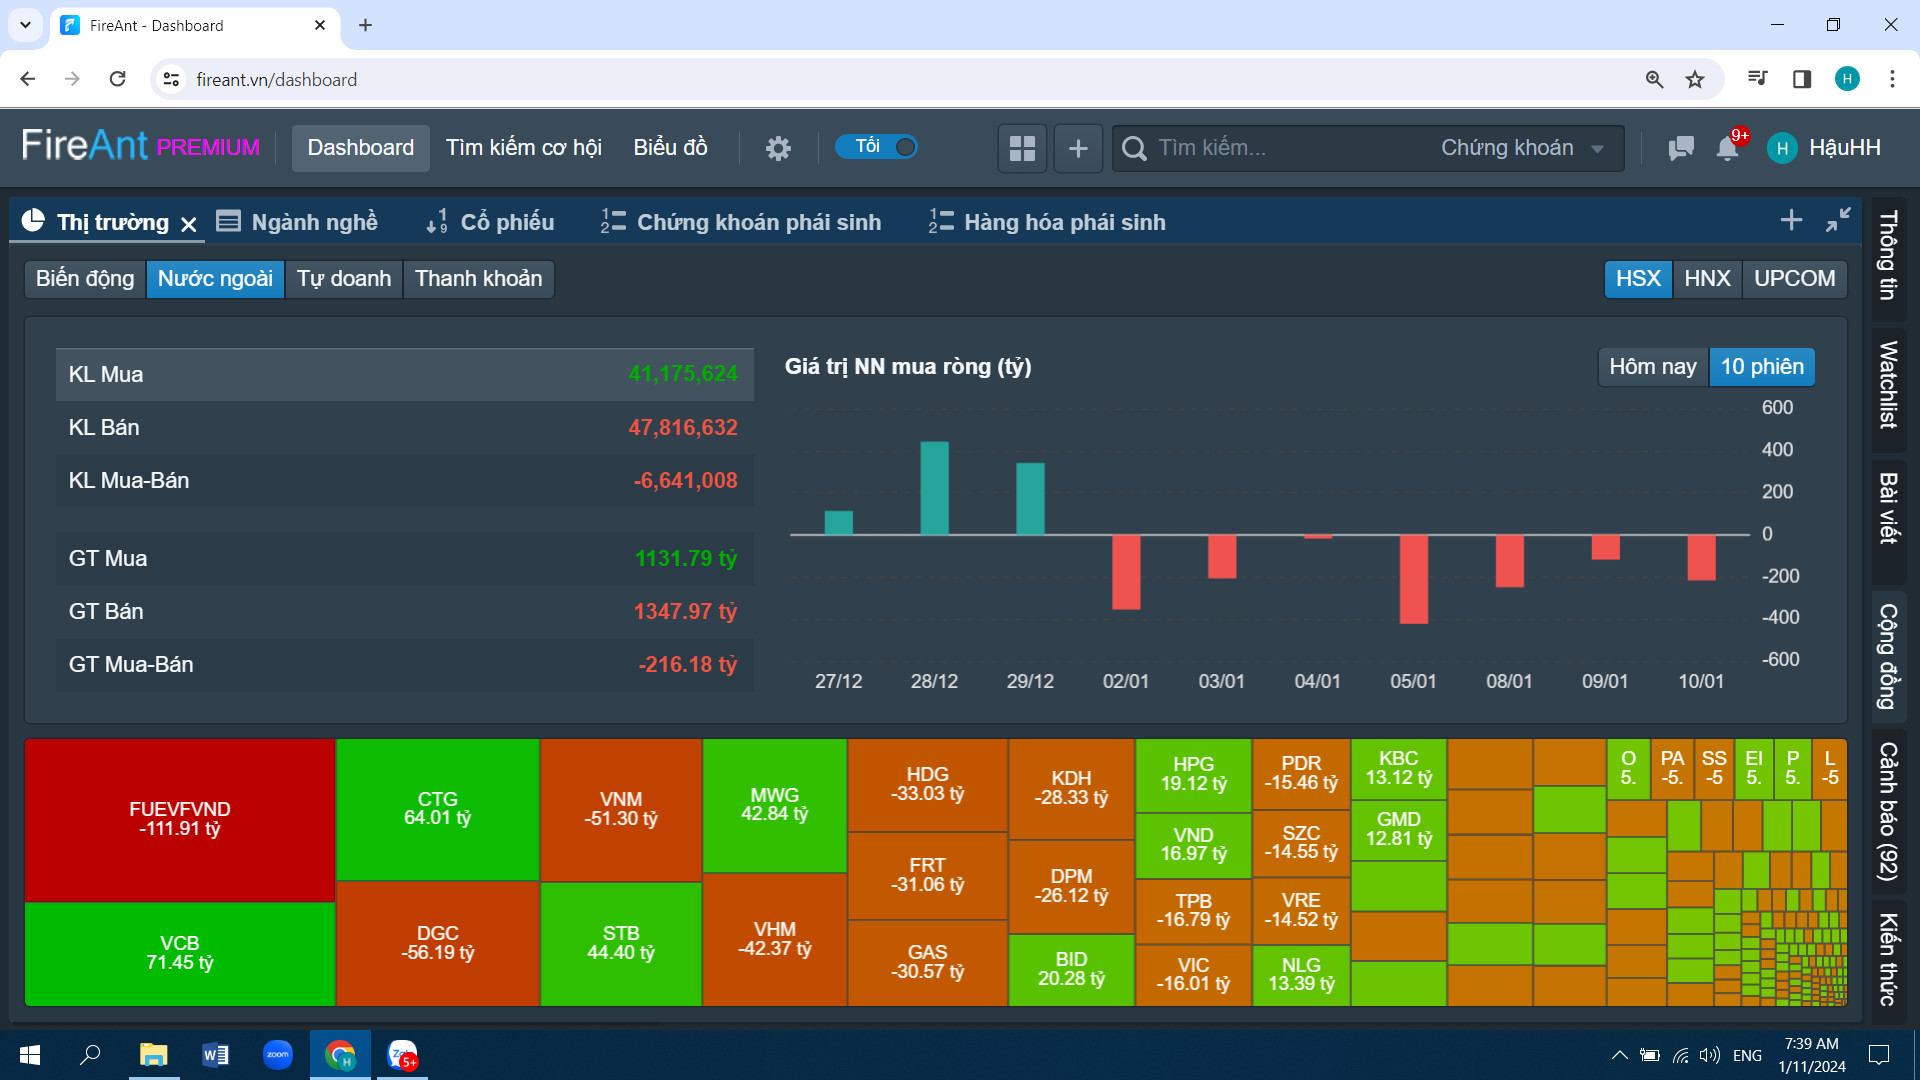The height and width of the screenshot is (1080, 1920).
Task: Click the Tìm kiếm search field
Action: pyautogui.click(x=1280, y=148)
